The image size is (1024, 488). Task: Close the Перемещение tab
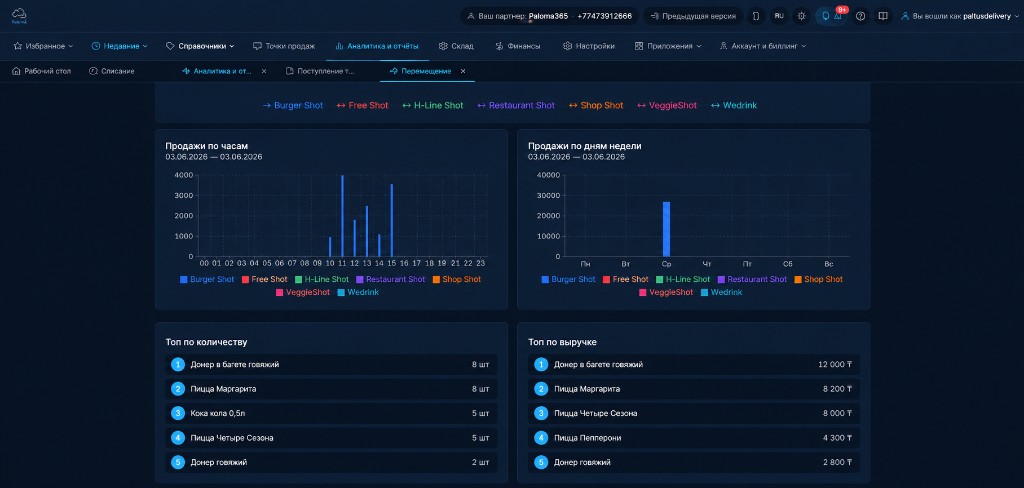[463, 71]
